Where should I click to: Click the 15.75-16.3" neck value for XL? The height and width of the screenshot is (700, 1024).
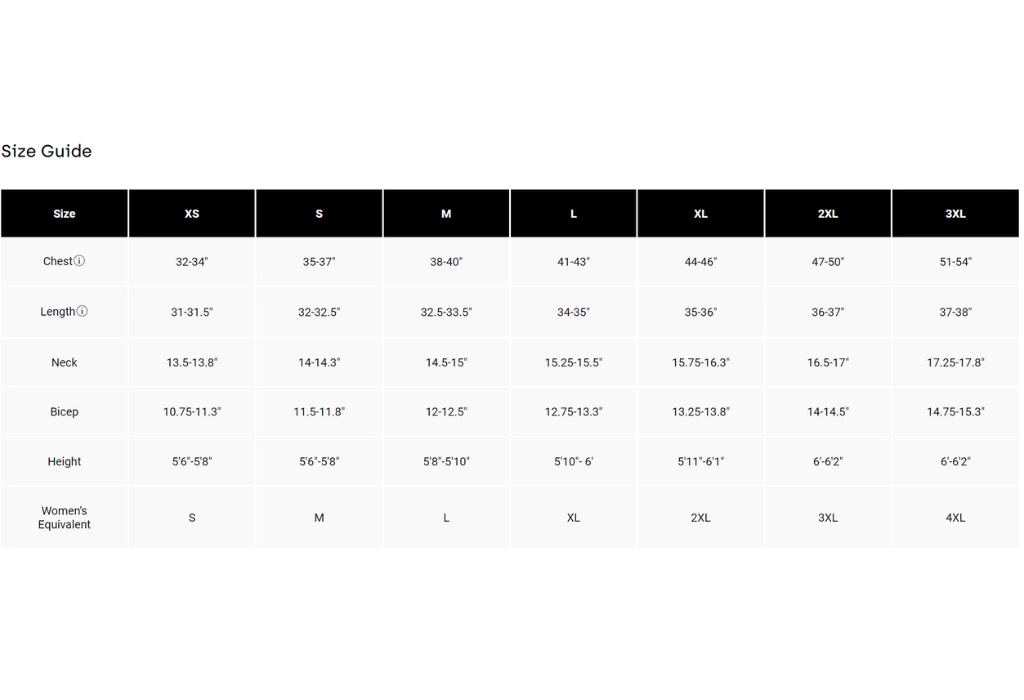pos(700,362)
